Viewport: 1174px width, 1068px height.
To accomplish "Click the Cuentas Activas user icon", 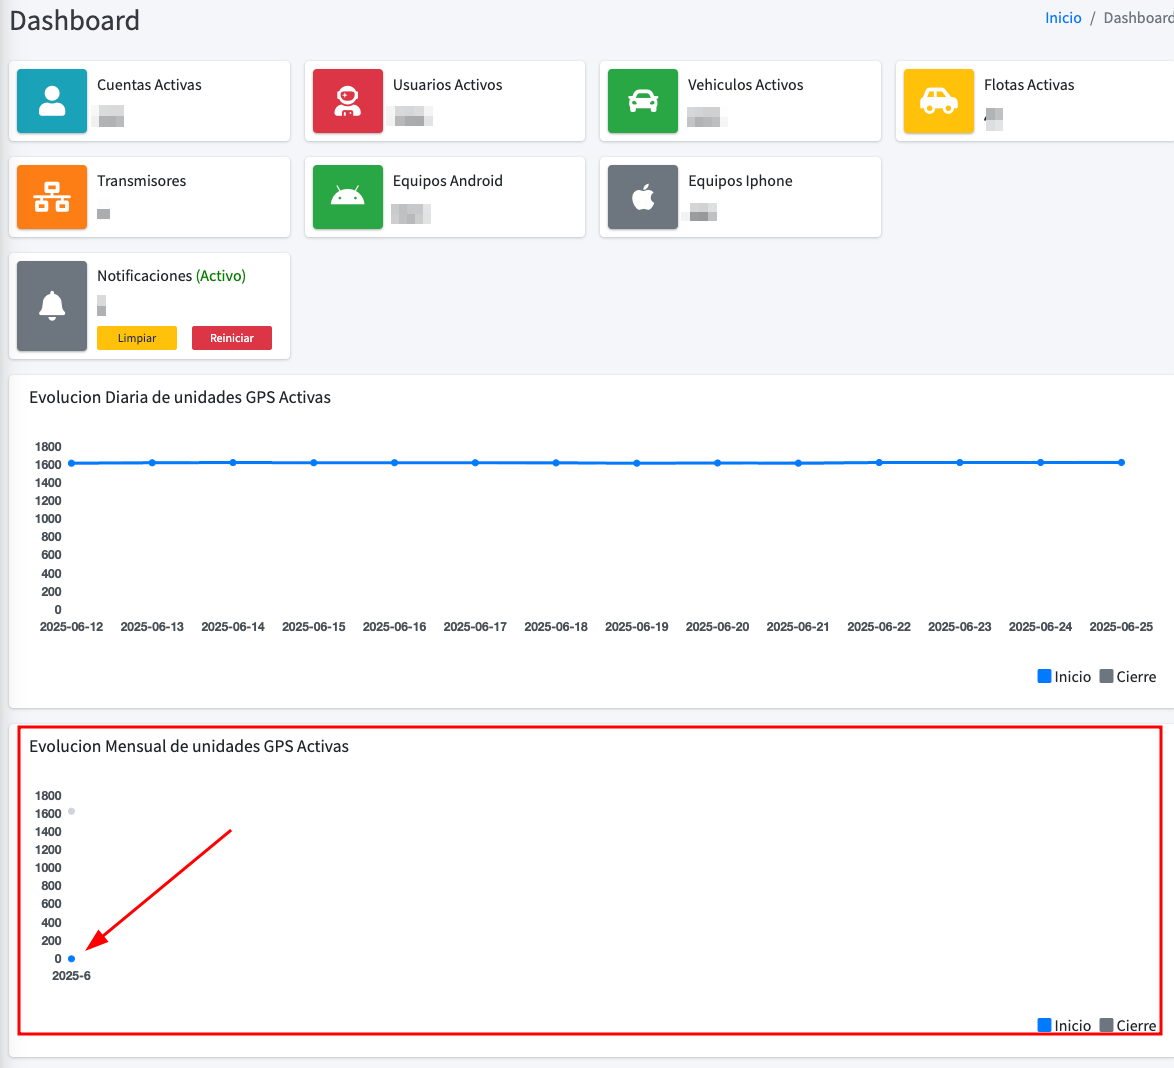I will point(52,101).
